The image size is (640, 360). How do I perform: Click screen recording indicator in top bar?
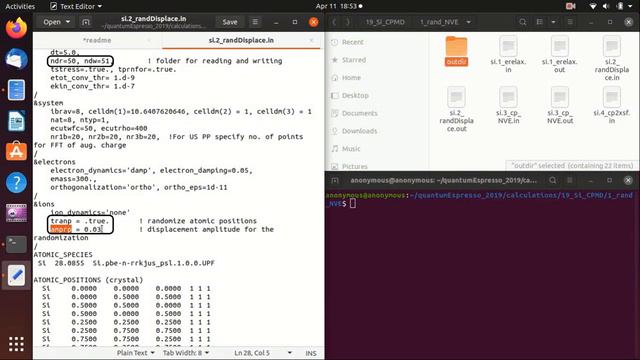pyautogui.click(x=571, y=6)
